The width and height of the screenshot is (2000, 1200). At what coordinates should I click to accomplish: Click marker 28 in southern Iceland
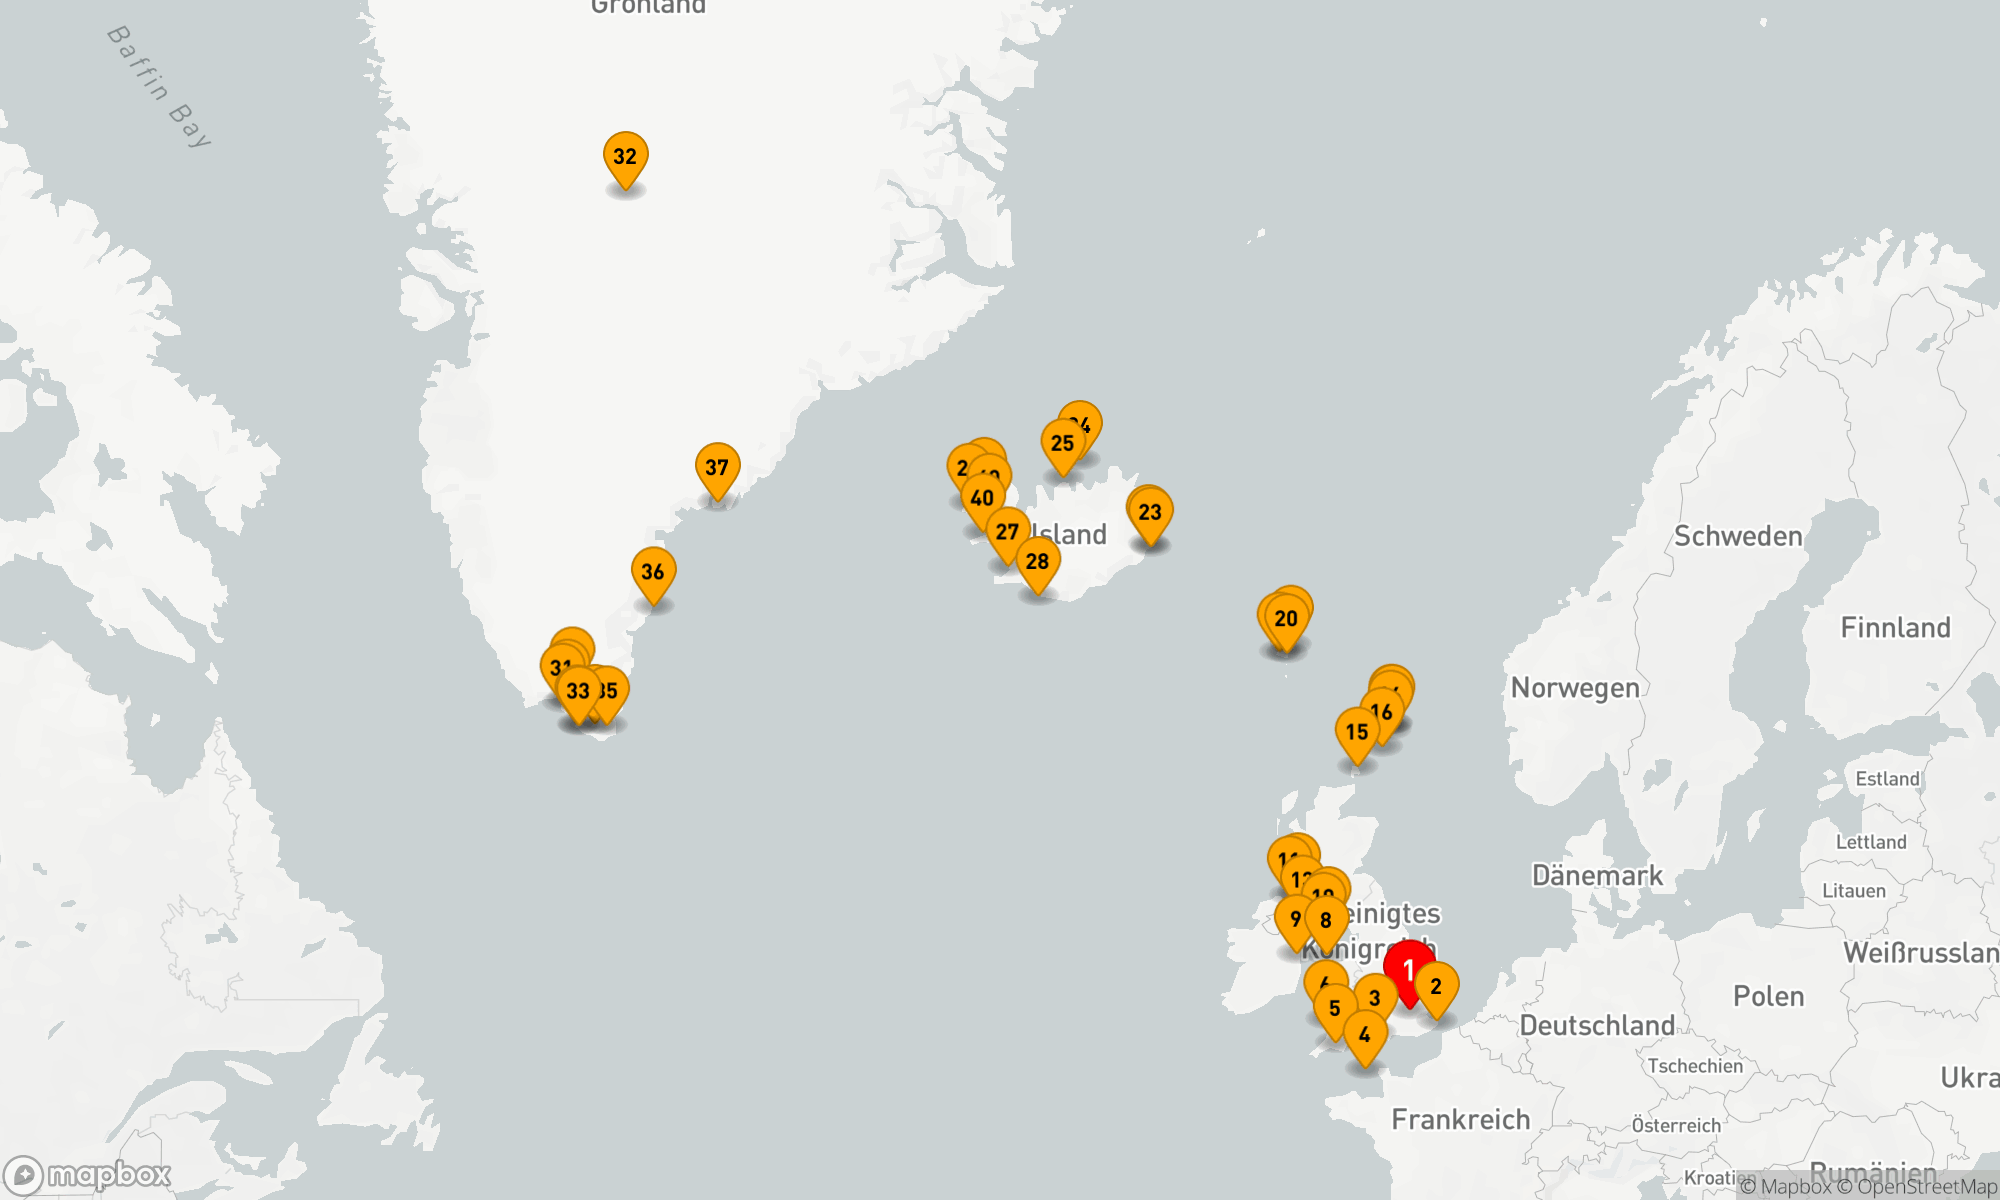click(x=1037, y=562)
